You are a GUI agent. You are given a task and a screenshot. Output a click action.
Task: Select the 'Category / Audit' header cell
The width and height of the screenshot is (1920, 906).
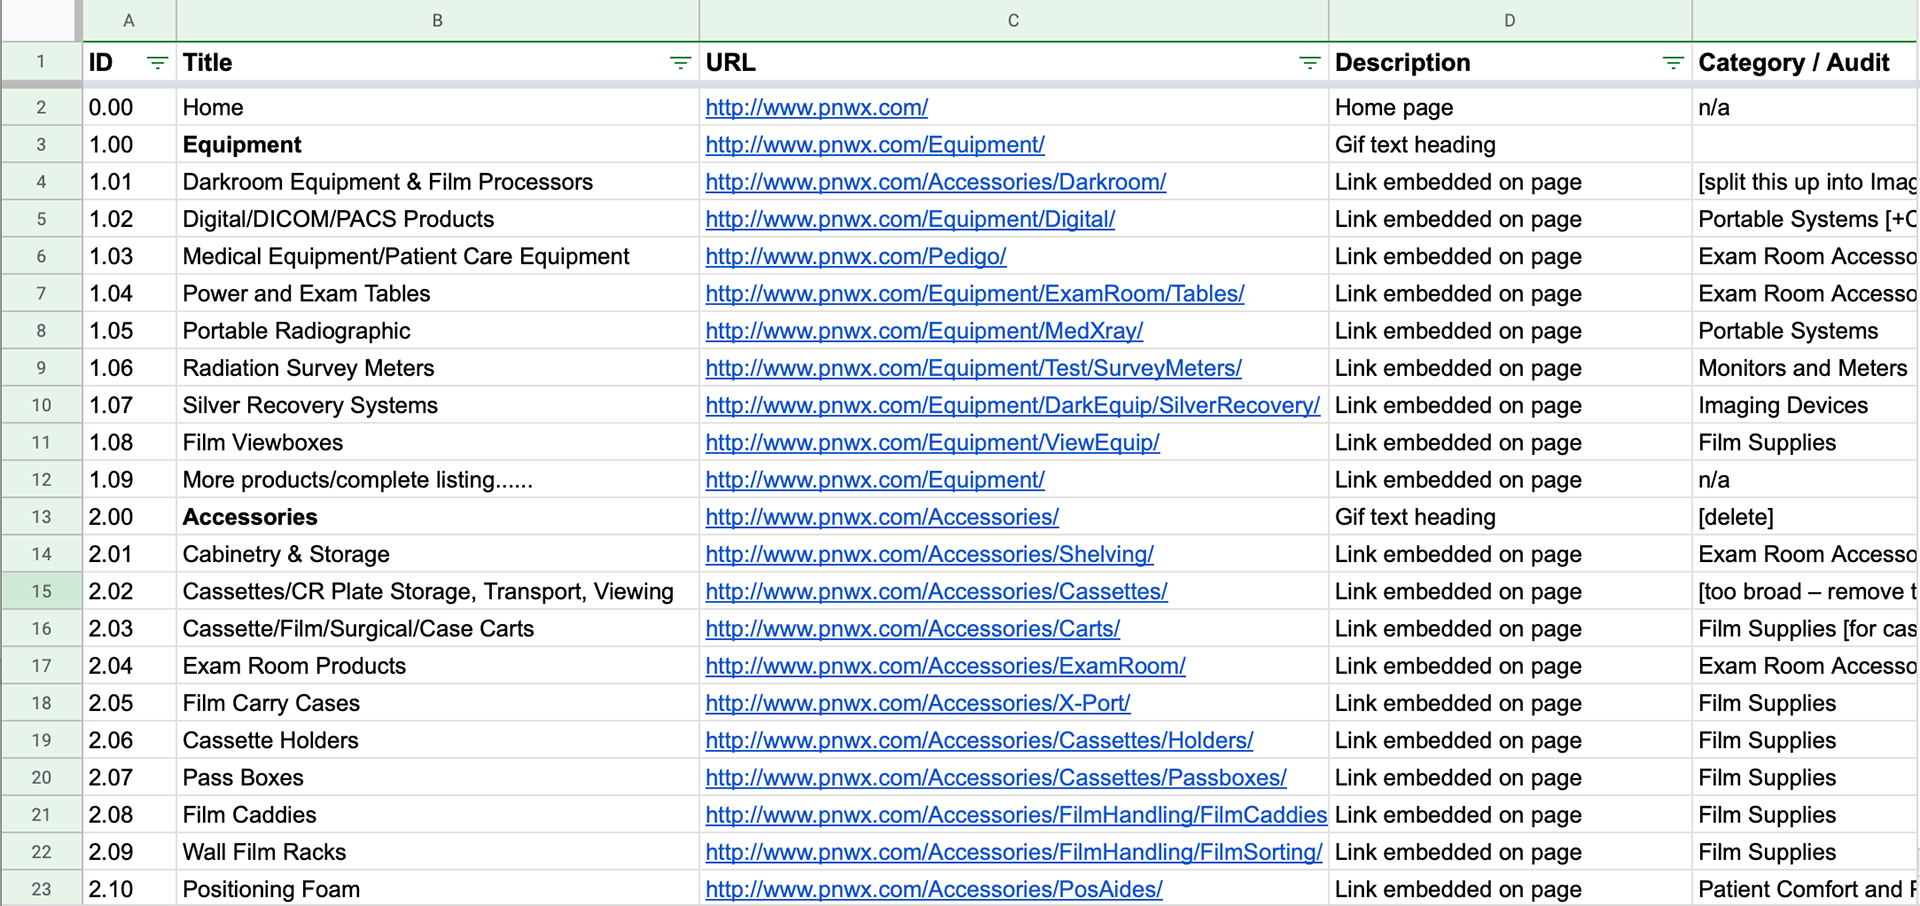pyautogui.click(x=1805, y=62)
